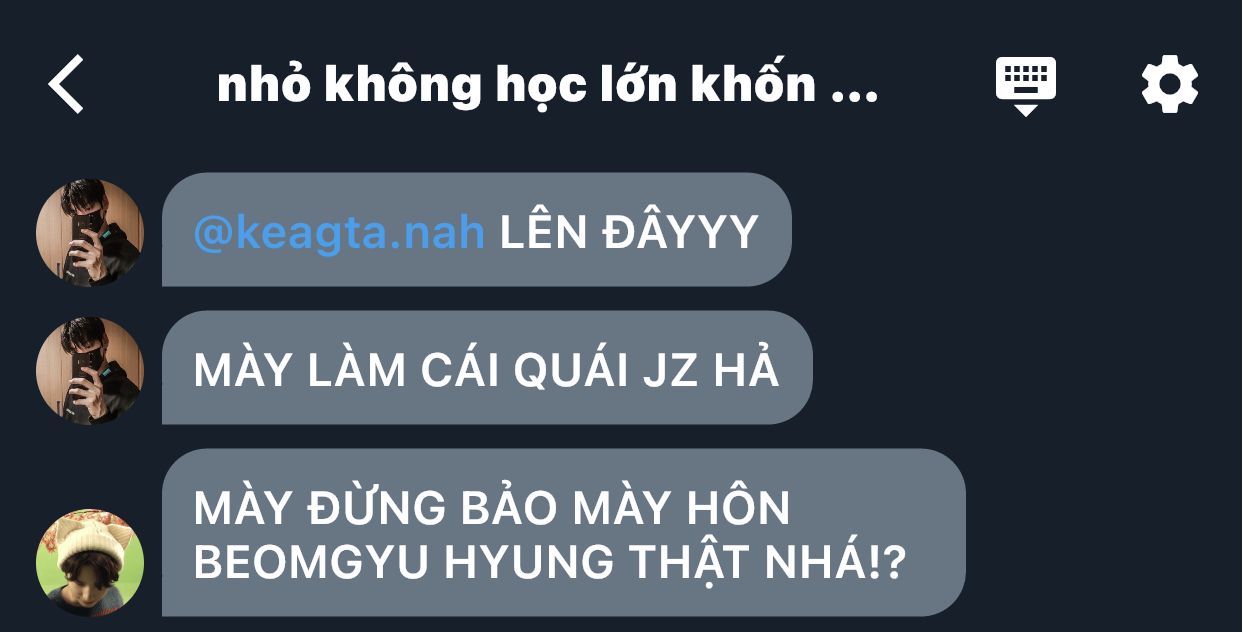Select the MÀY LÀM CÁI QUÁI JZ HẢ bubble
Image resolution: width=1242 pixels, height=632 pixels.
coord(487,368)
